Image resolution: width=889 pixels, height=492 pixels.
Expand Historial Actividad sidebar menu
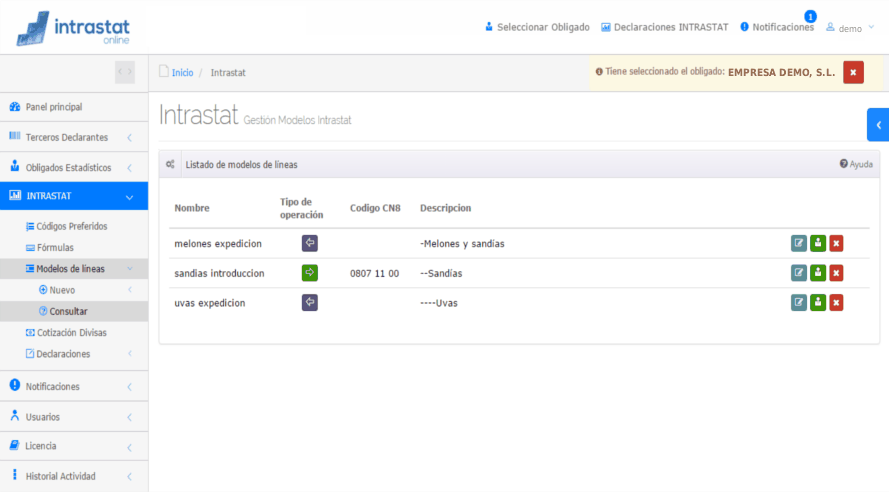pyautogui.click(x=74, y=476)
